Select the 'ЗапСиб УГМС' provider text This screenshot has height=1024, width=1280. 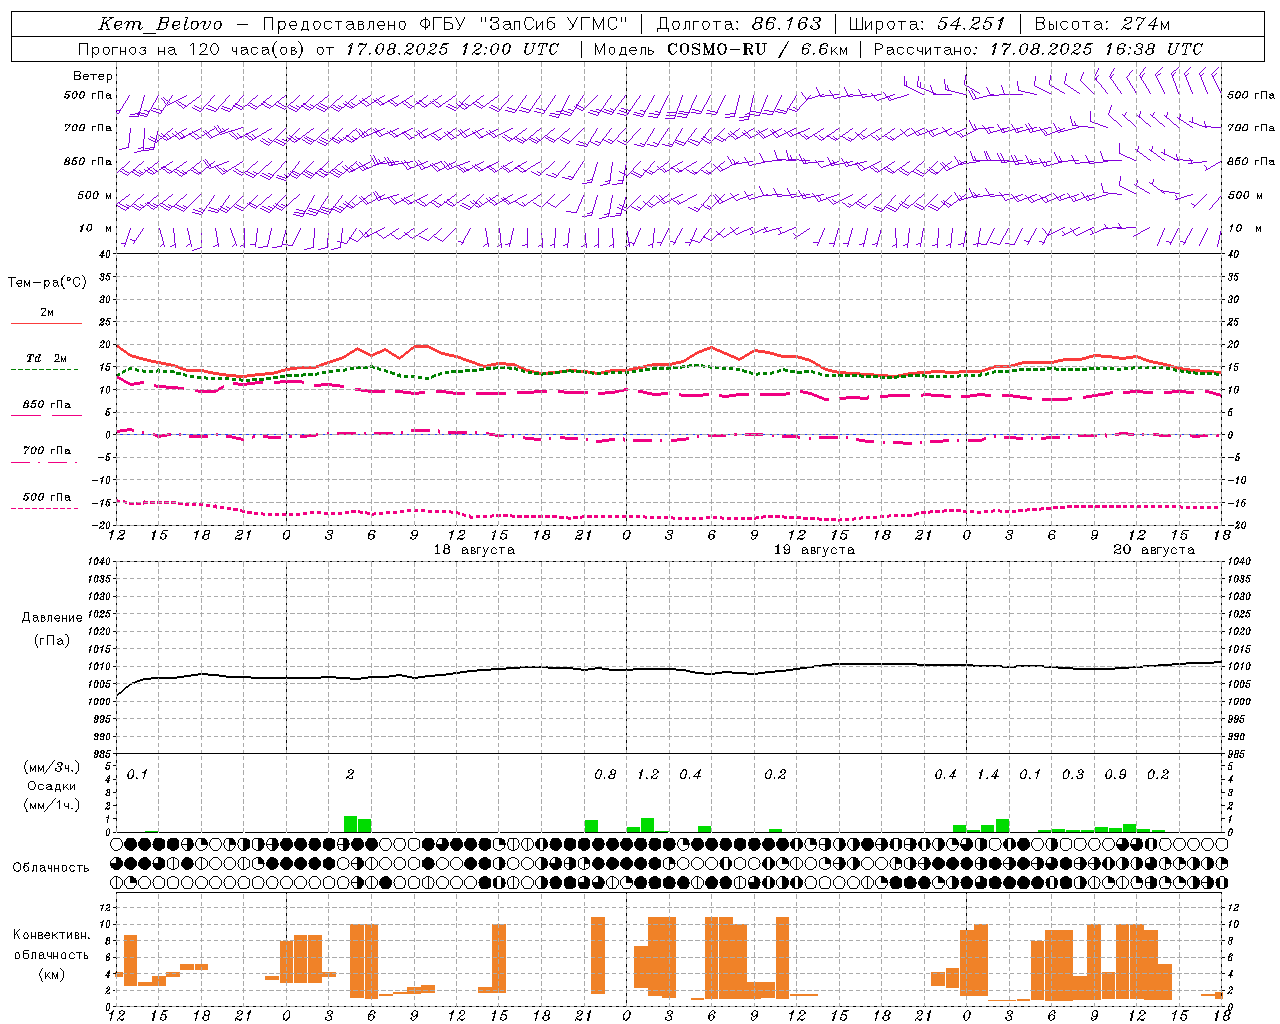(554, 24)
